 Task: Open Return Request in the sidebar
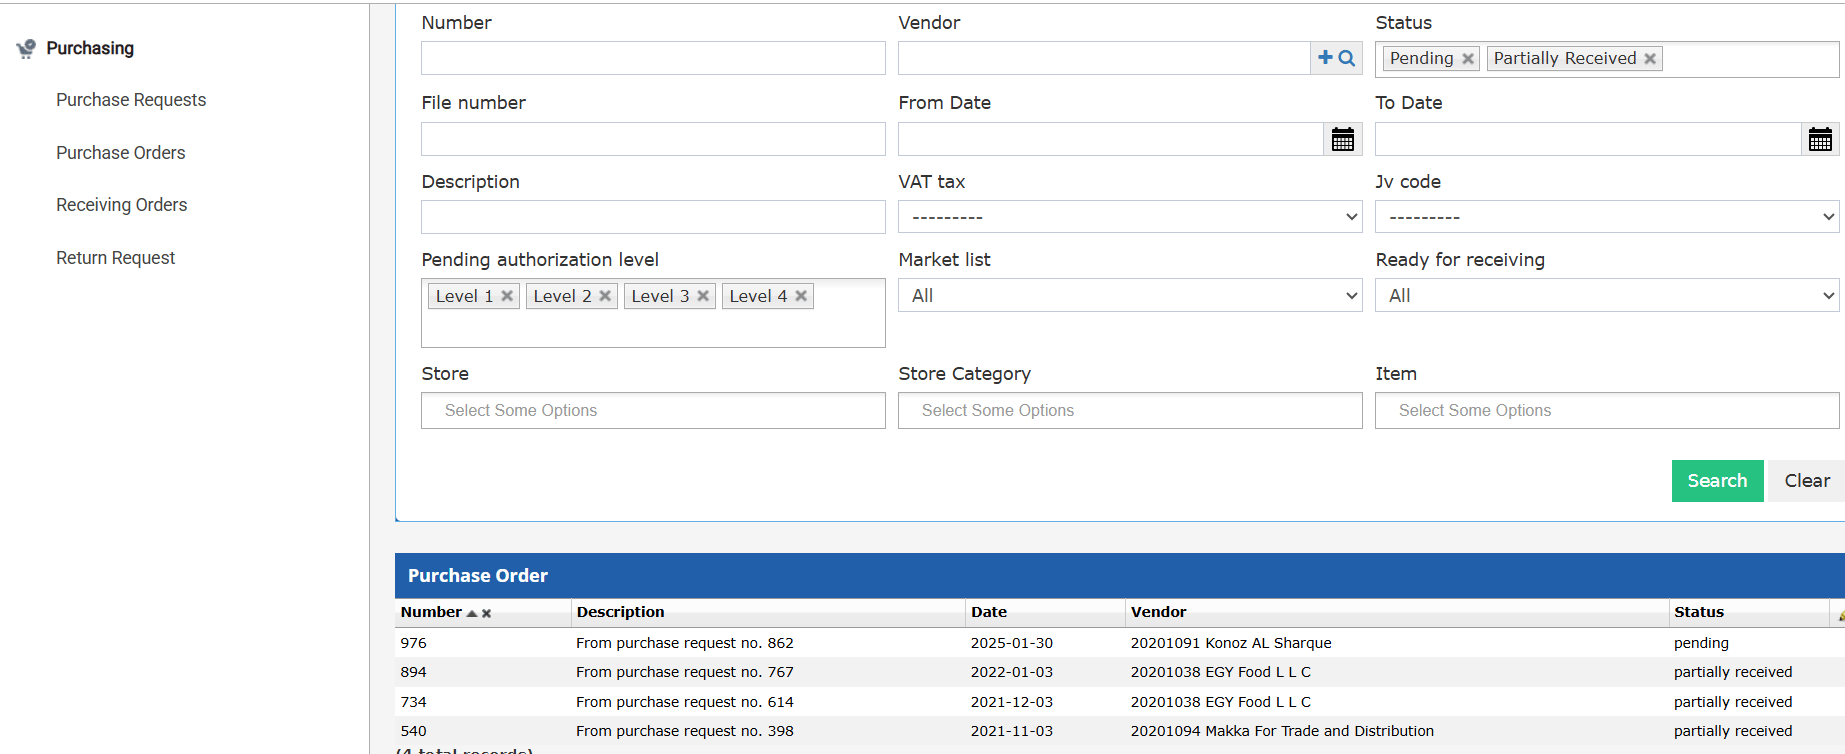click(x=116, y=258)
